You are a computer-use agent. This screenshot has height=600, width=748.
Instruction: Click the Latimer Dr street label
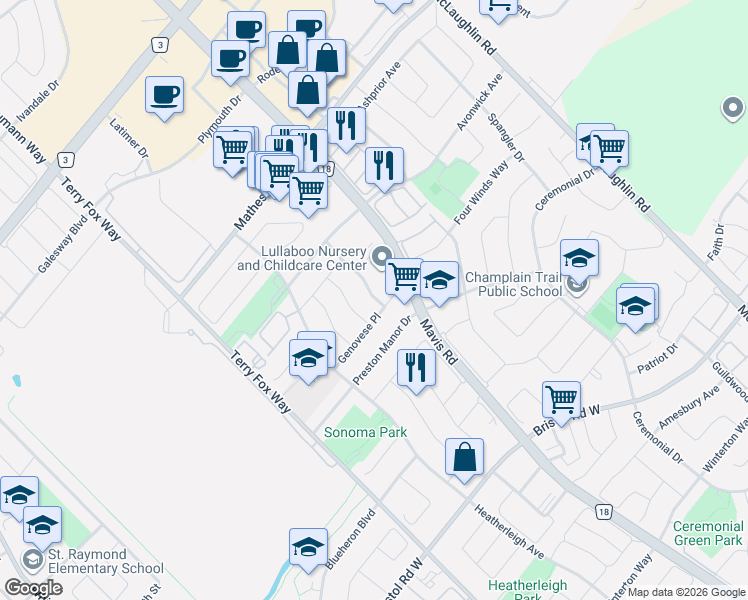point(129,138)
